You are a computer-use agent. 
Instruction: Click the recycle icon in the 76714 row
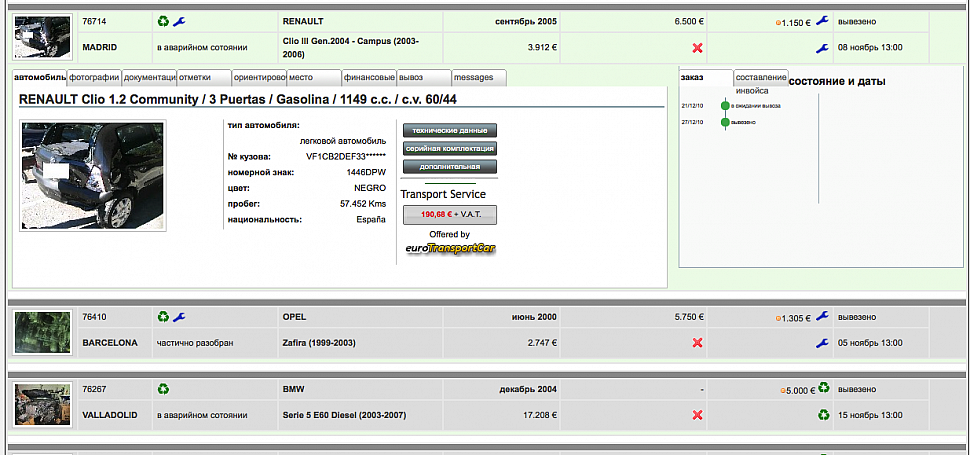tap(163, 22)
